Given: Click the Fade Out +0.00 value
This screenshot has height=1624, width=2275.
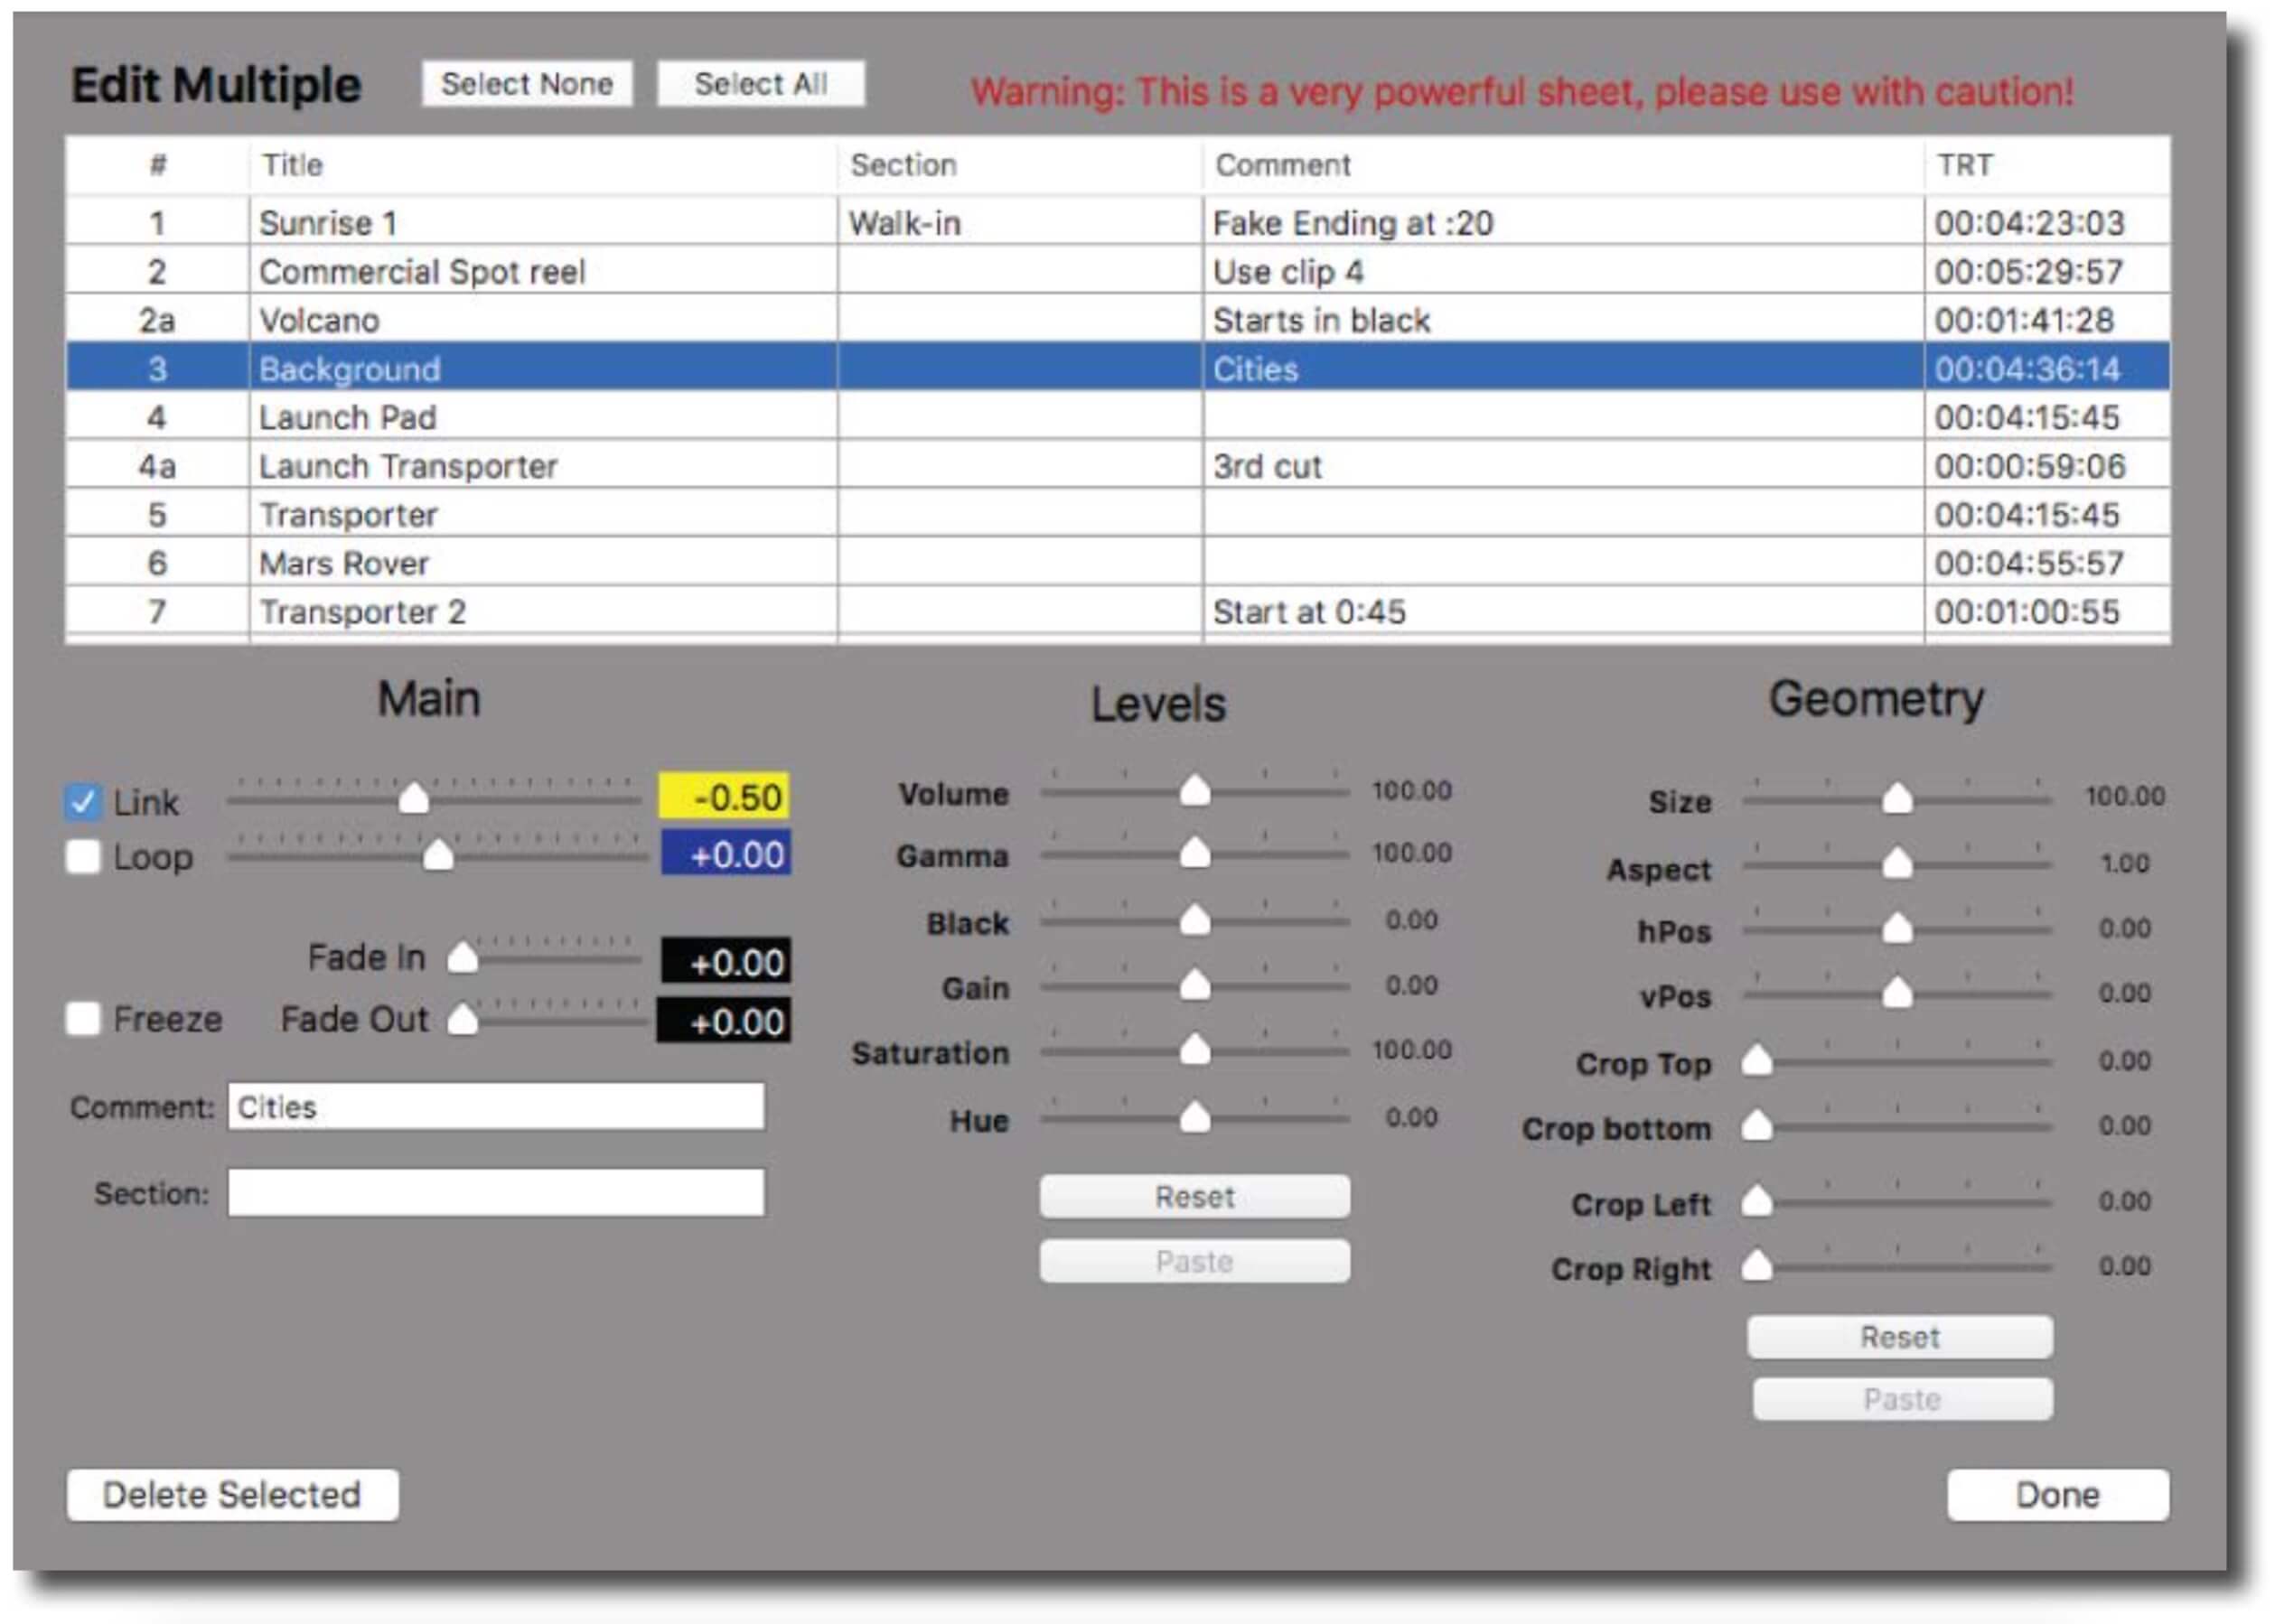Looking at the screenshot, I should coord(723,1021).
